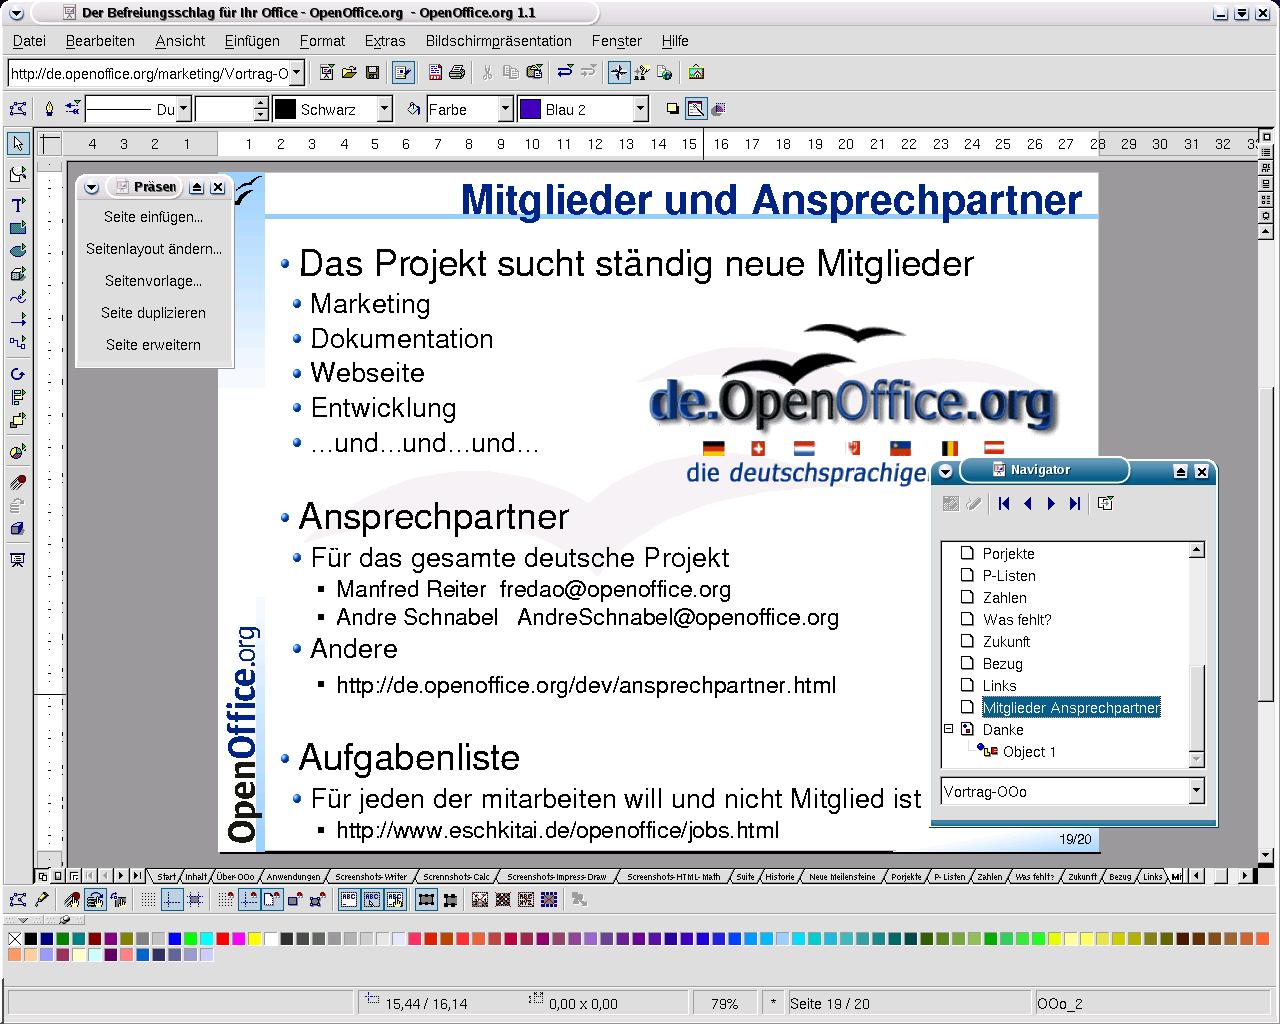
Task: Switch to the Anwendungen slide tab
Action: tap(293, 877)
